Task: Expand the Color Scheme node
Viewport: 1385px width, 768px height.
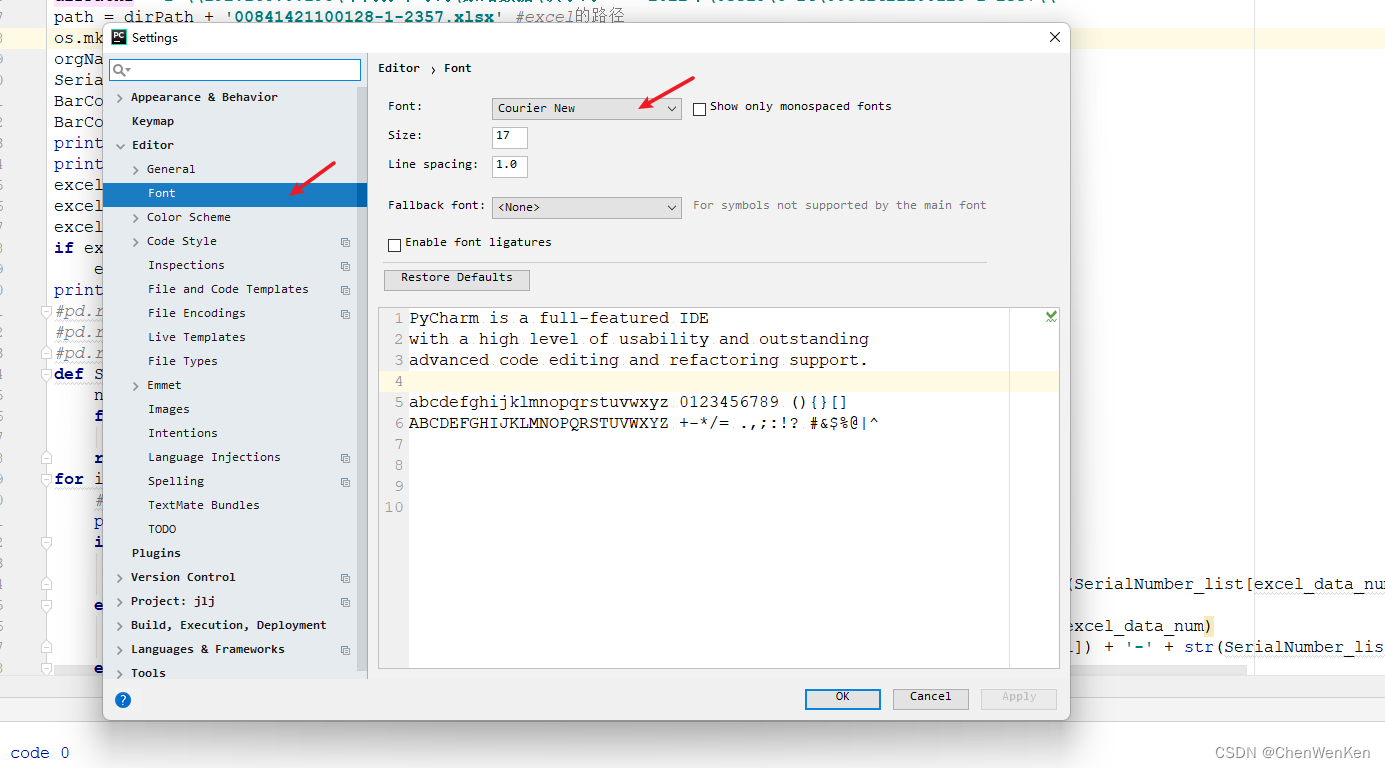Action: tap(136, 218)
